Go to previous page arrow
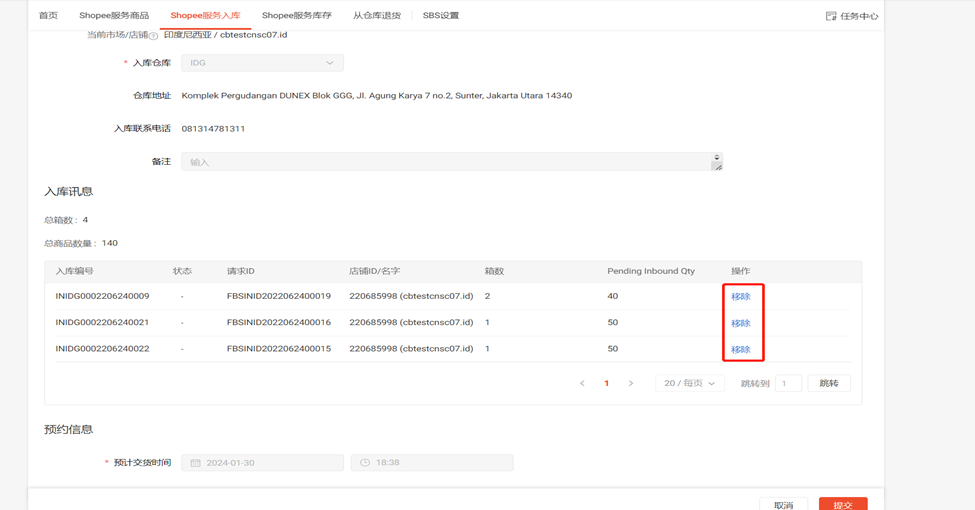 (582, 384)
